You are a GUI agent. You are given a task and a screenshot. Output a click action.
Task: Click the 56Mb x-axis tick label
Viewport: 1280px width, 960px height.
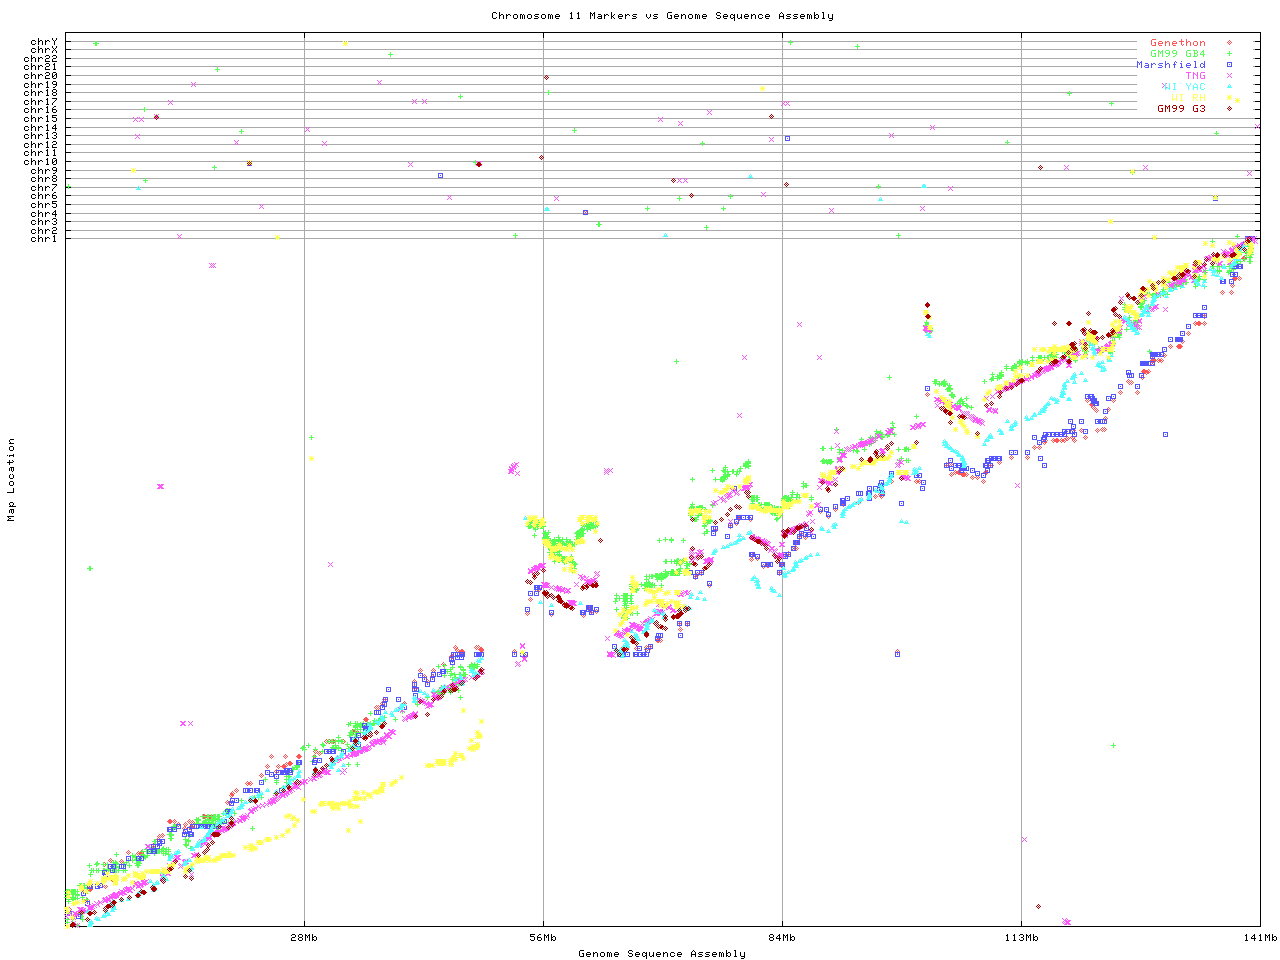(543, 938)
